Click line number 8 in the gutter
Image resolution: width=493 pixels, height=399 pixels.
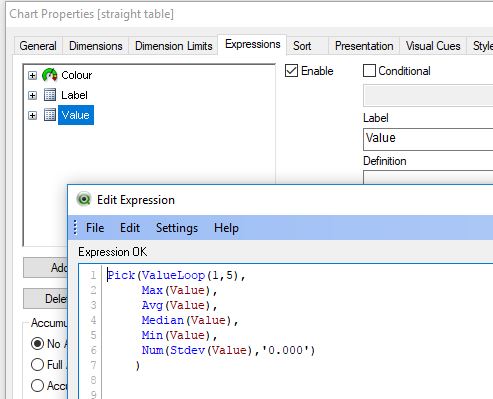click(x=93, y=380)
